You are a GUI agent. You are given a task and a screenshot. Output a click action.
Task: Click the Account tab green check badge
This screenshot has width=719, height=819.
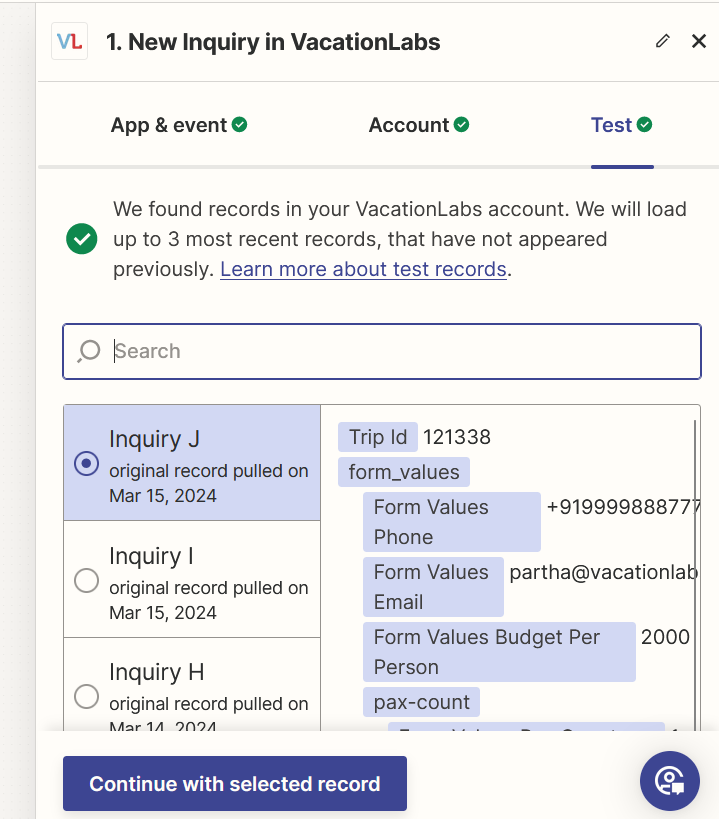pos(461,125)
